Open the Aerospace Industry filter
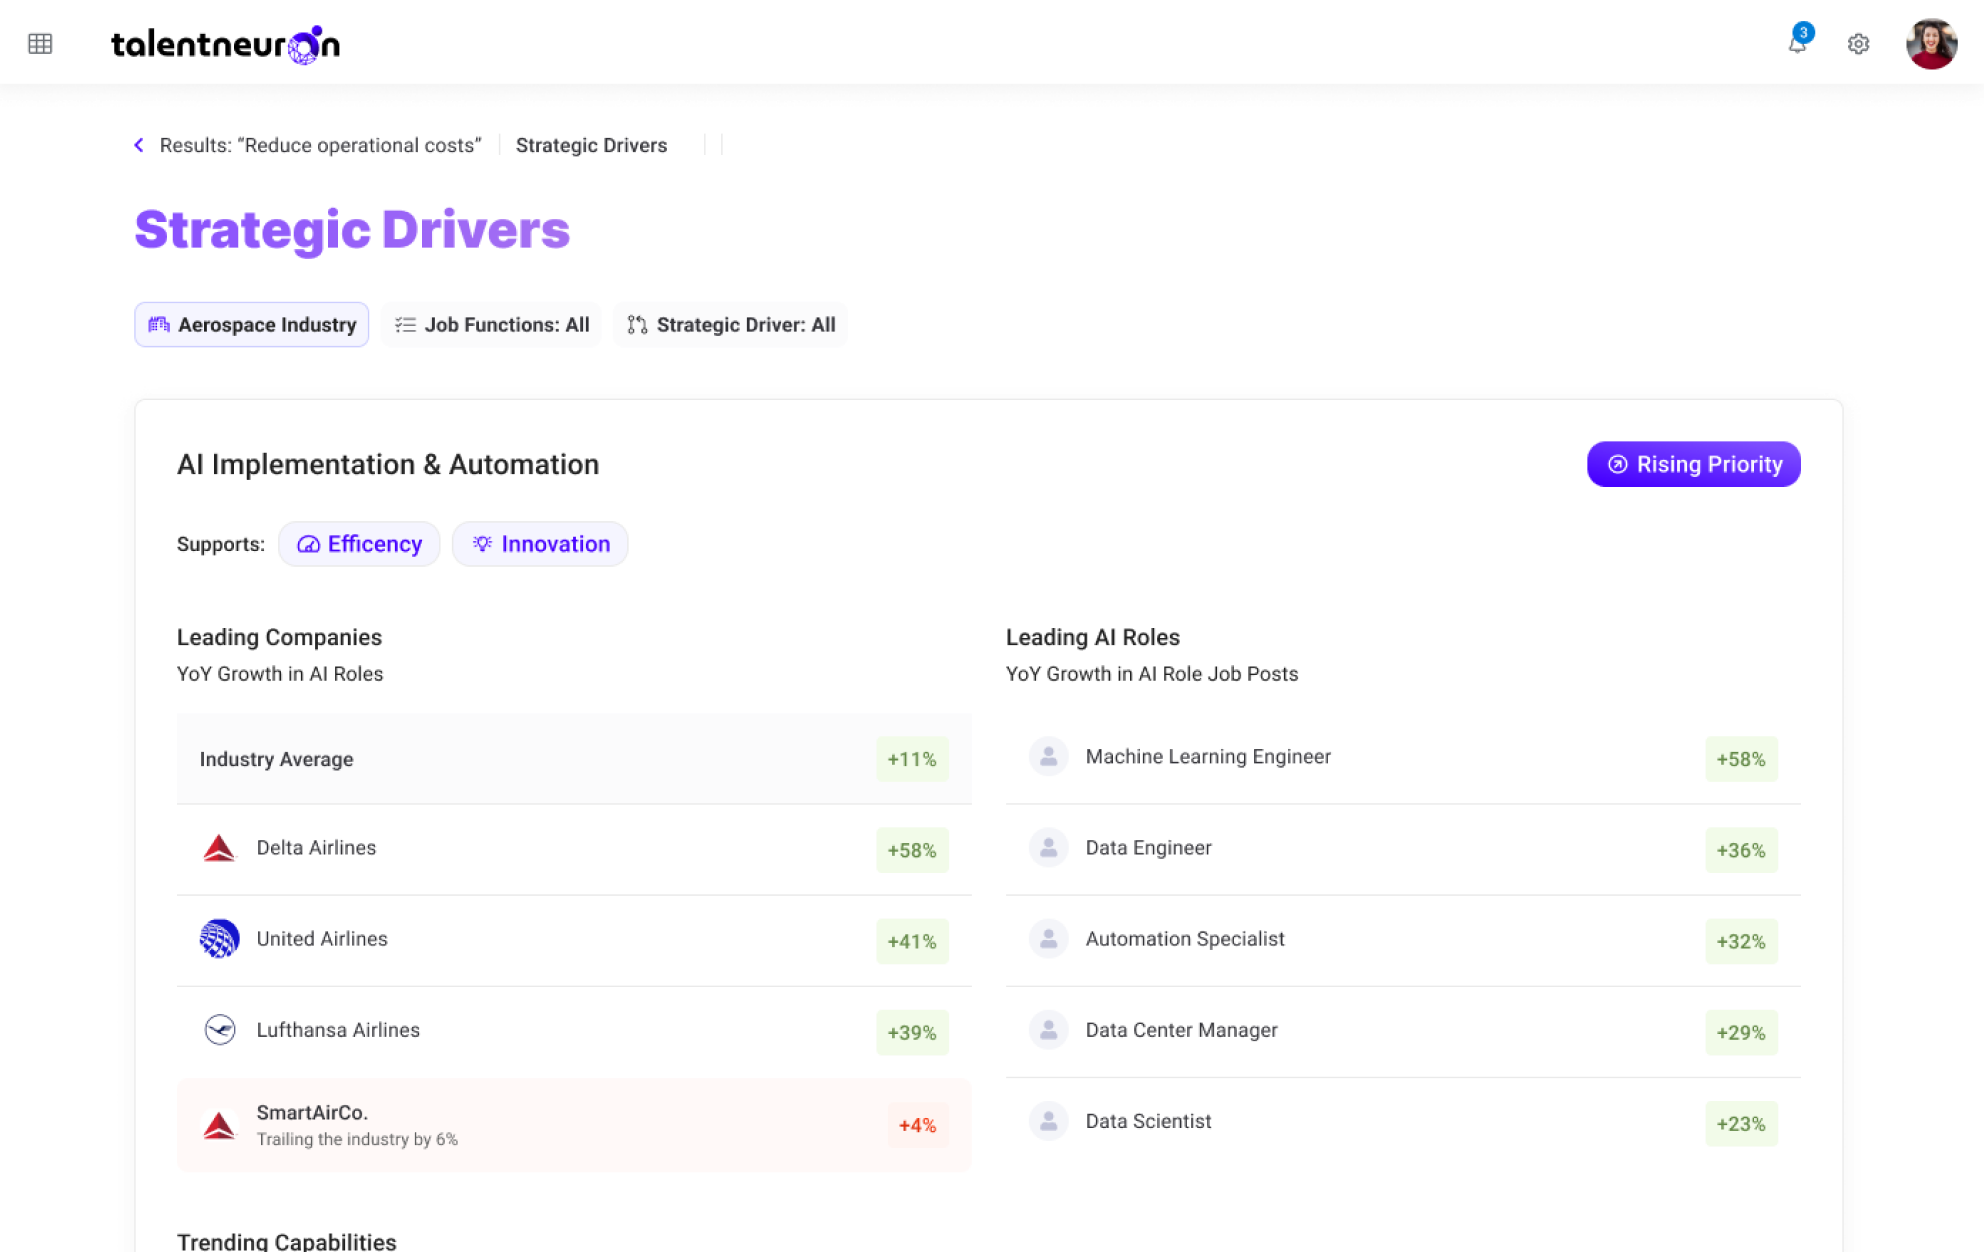The width and height of the screenshot is (1984, 1252). (252, 325)
